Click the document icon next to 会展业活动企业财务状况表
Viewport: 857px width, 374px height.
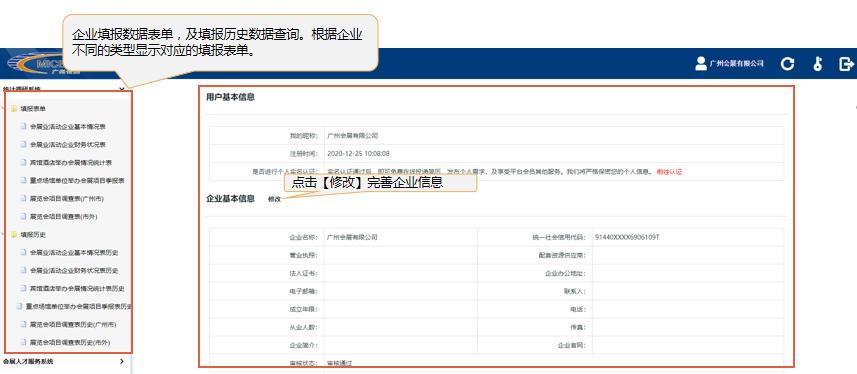(x=23, y=144)
